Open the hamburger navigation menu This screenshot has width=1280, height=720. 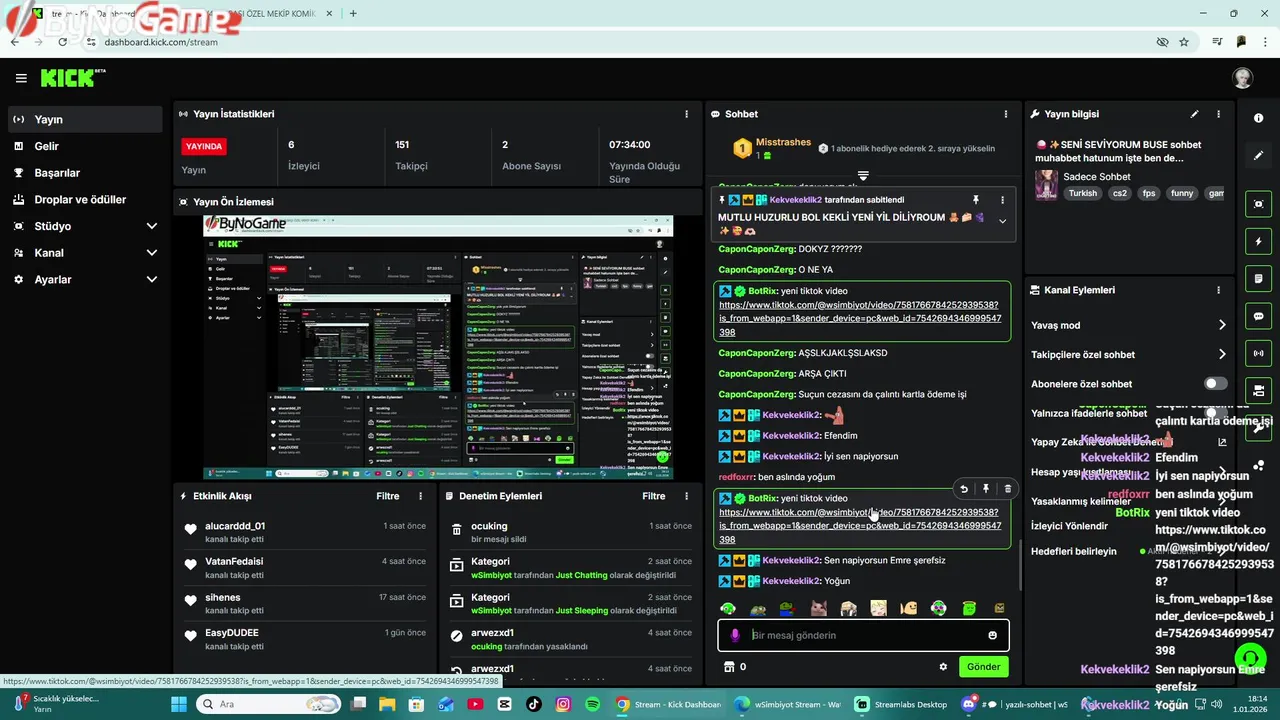click(x=21, y=78)
